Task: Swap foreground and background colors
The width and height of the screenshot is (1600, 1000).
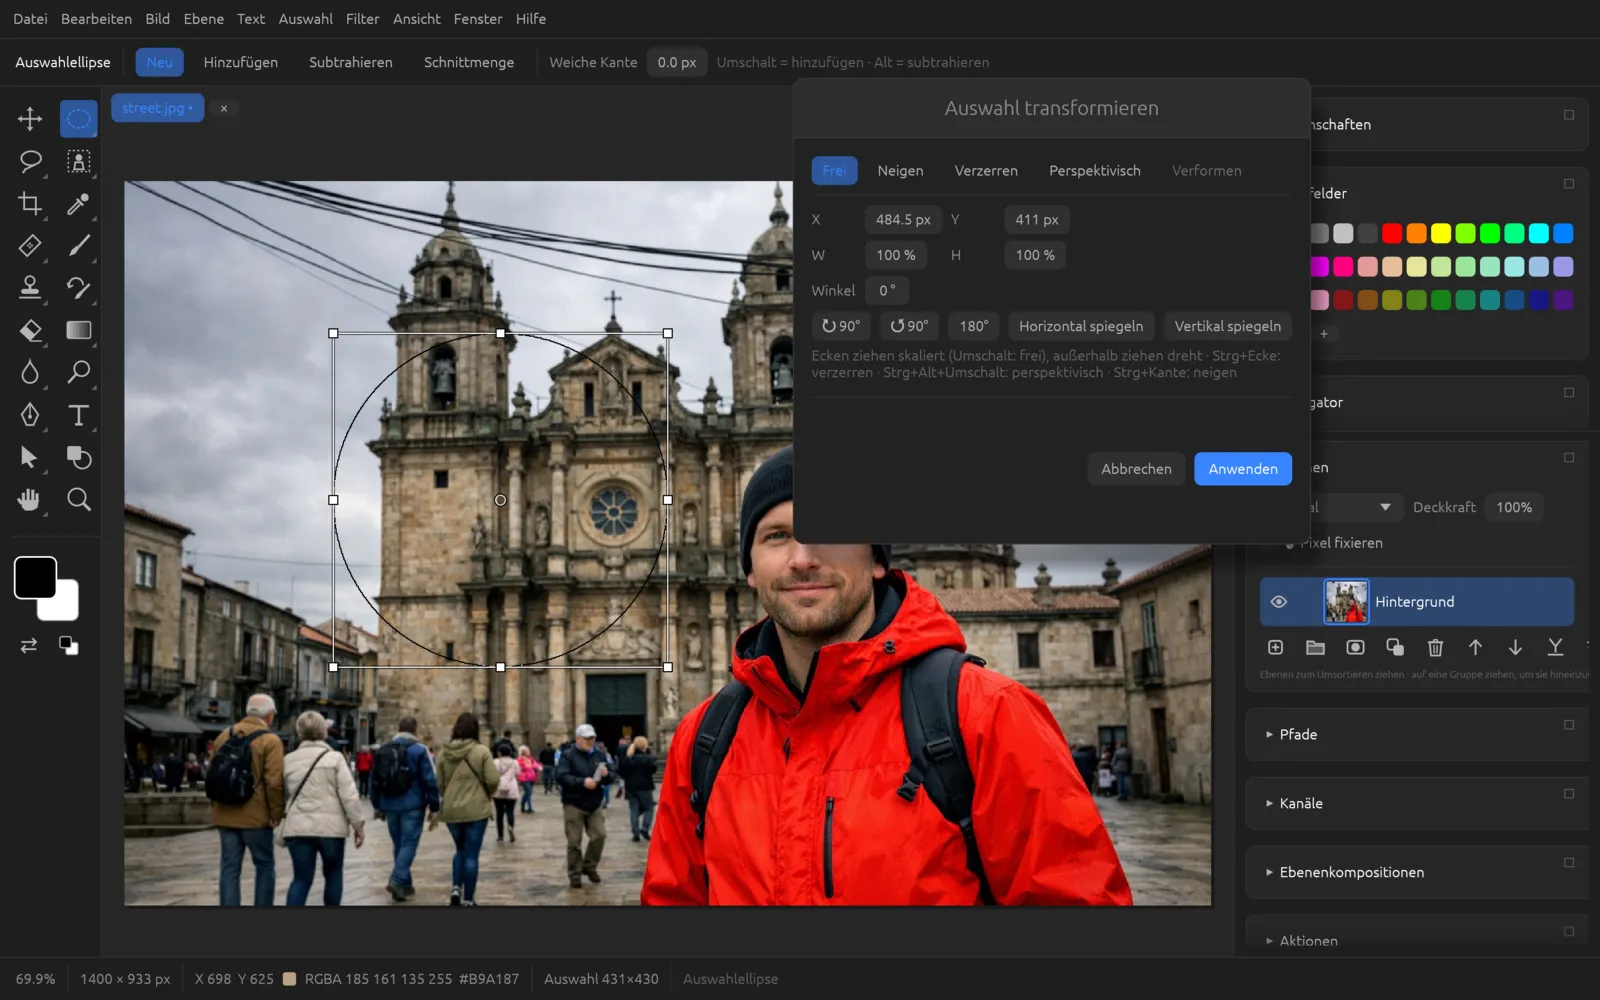Action: click(29, 646)
